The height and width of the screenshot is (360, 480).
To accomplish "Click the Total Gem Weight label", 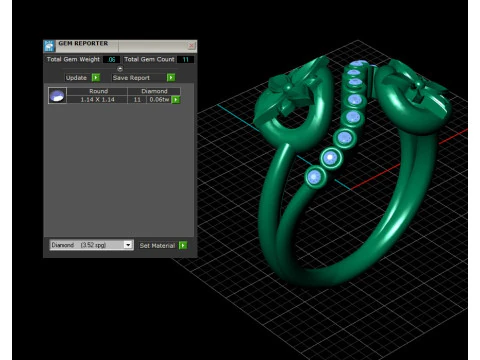I will 73,59.
